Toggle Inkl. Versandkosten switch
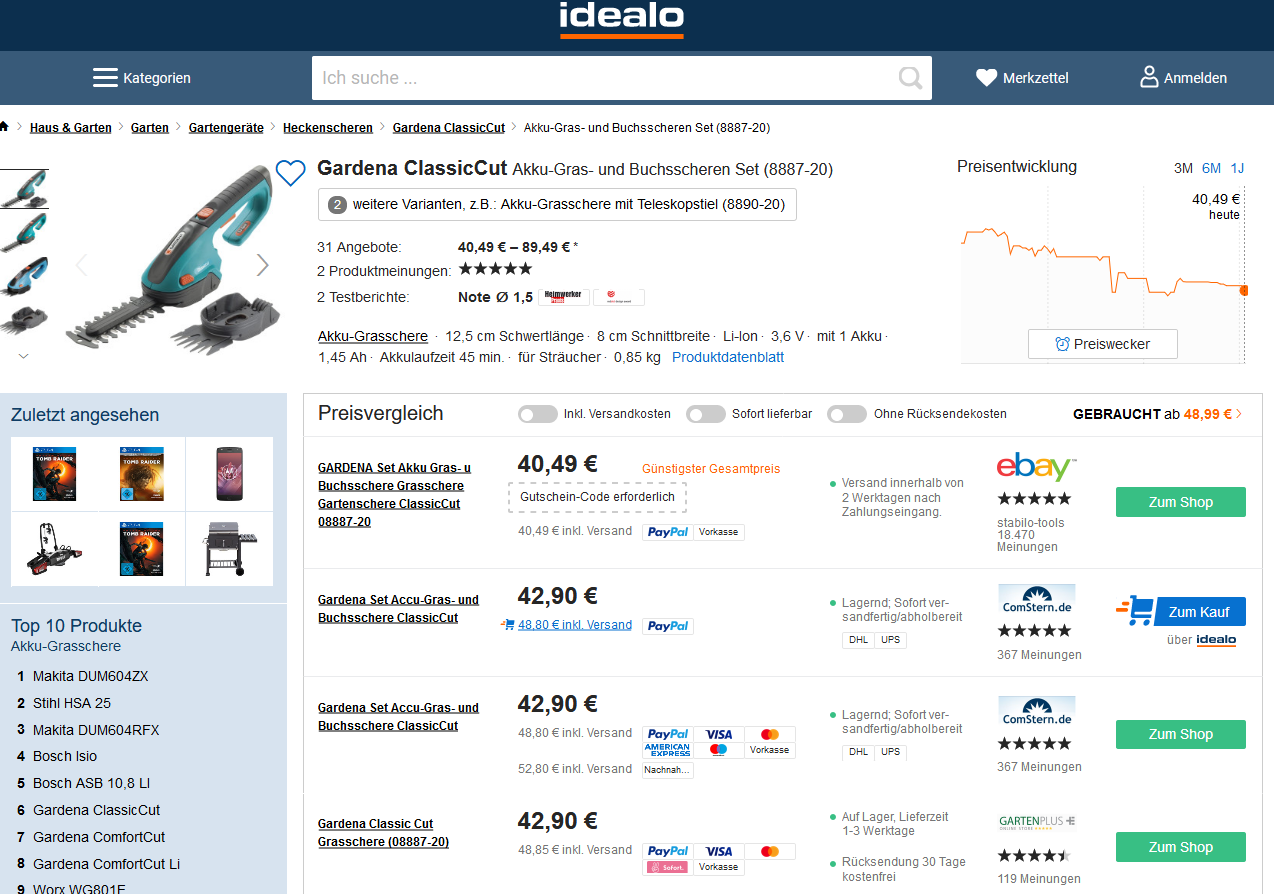This screenshot has width=1274, height=894. 538,414
